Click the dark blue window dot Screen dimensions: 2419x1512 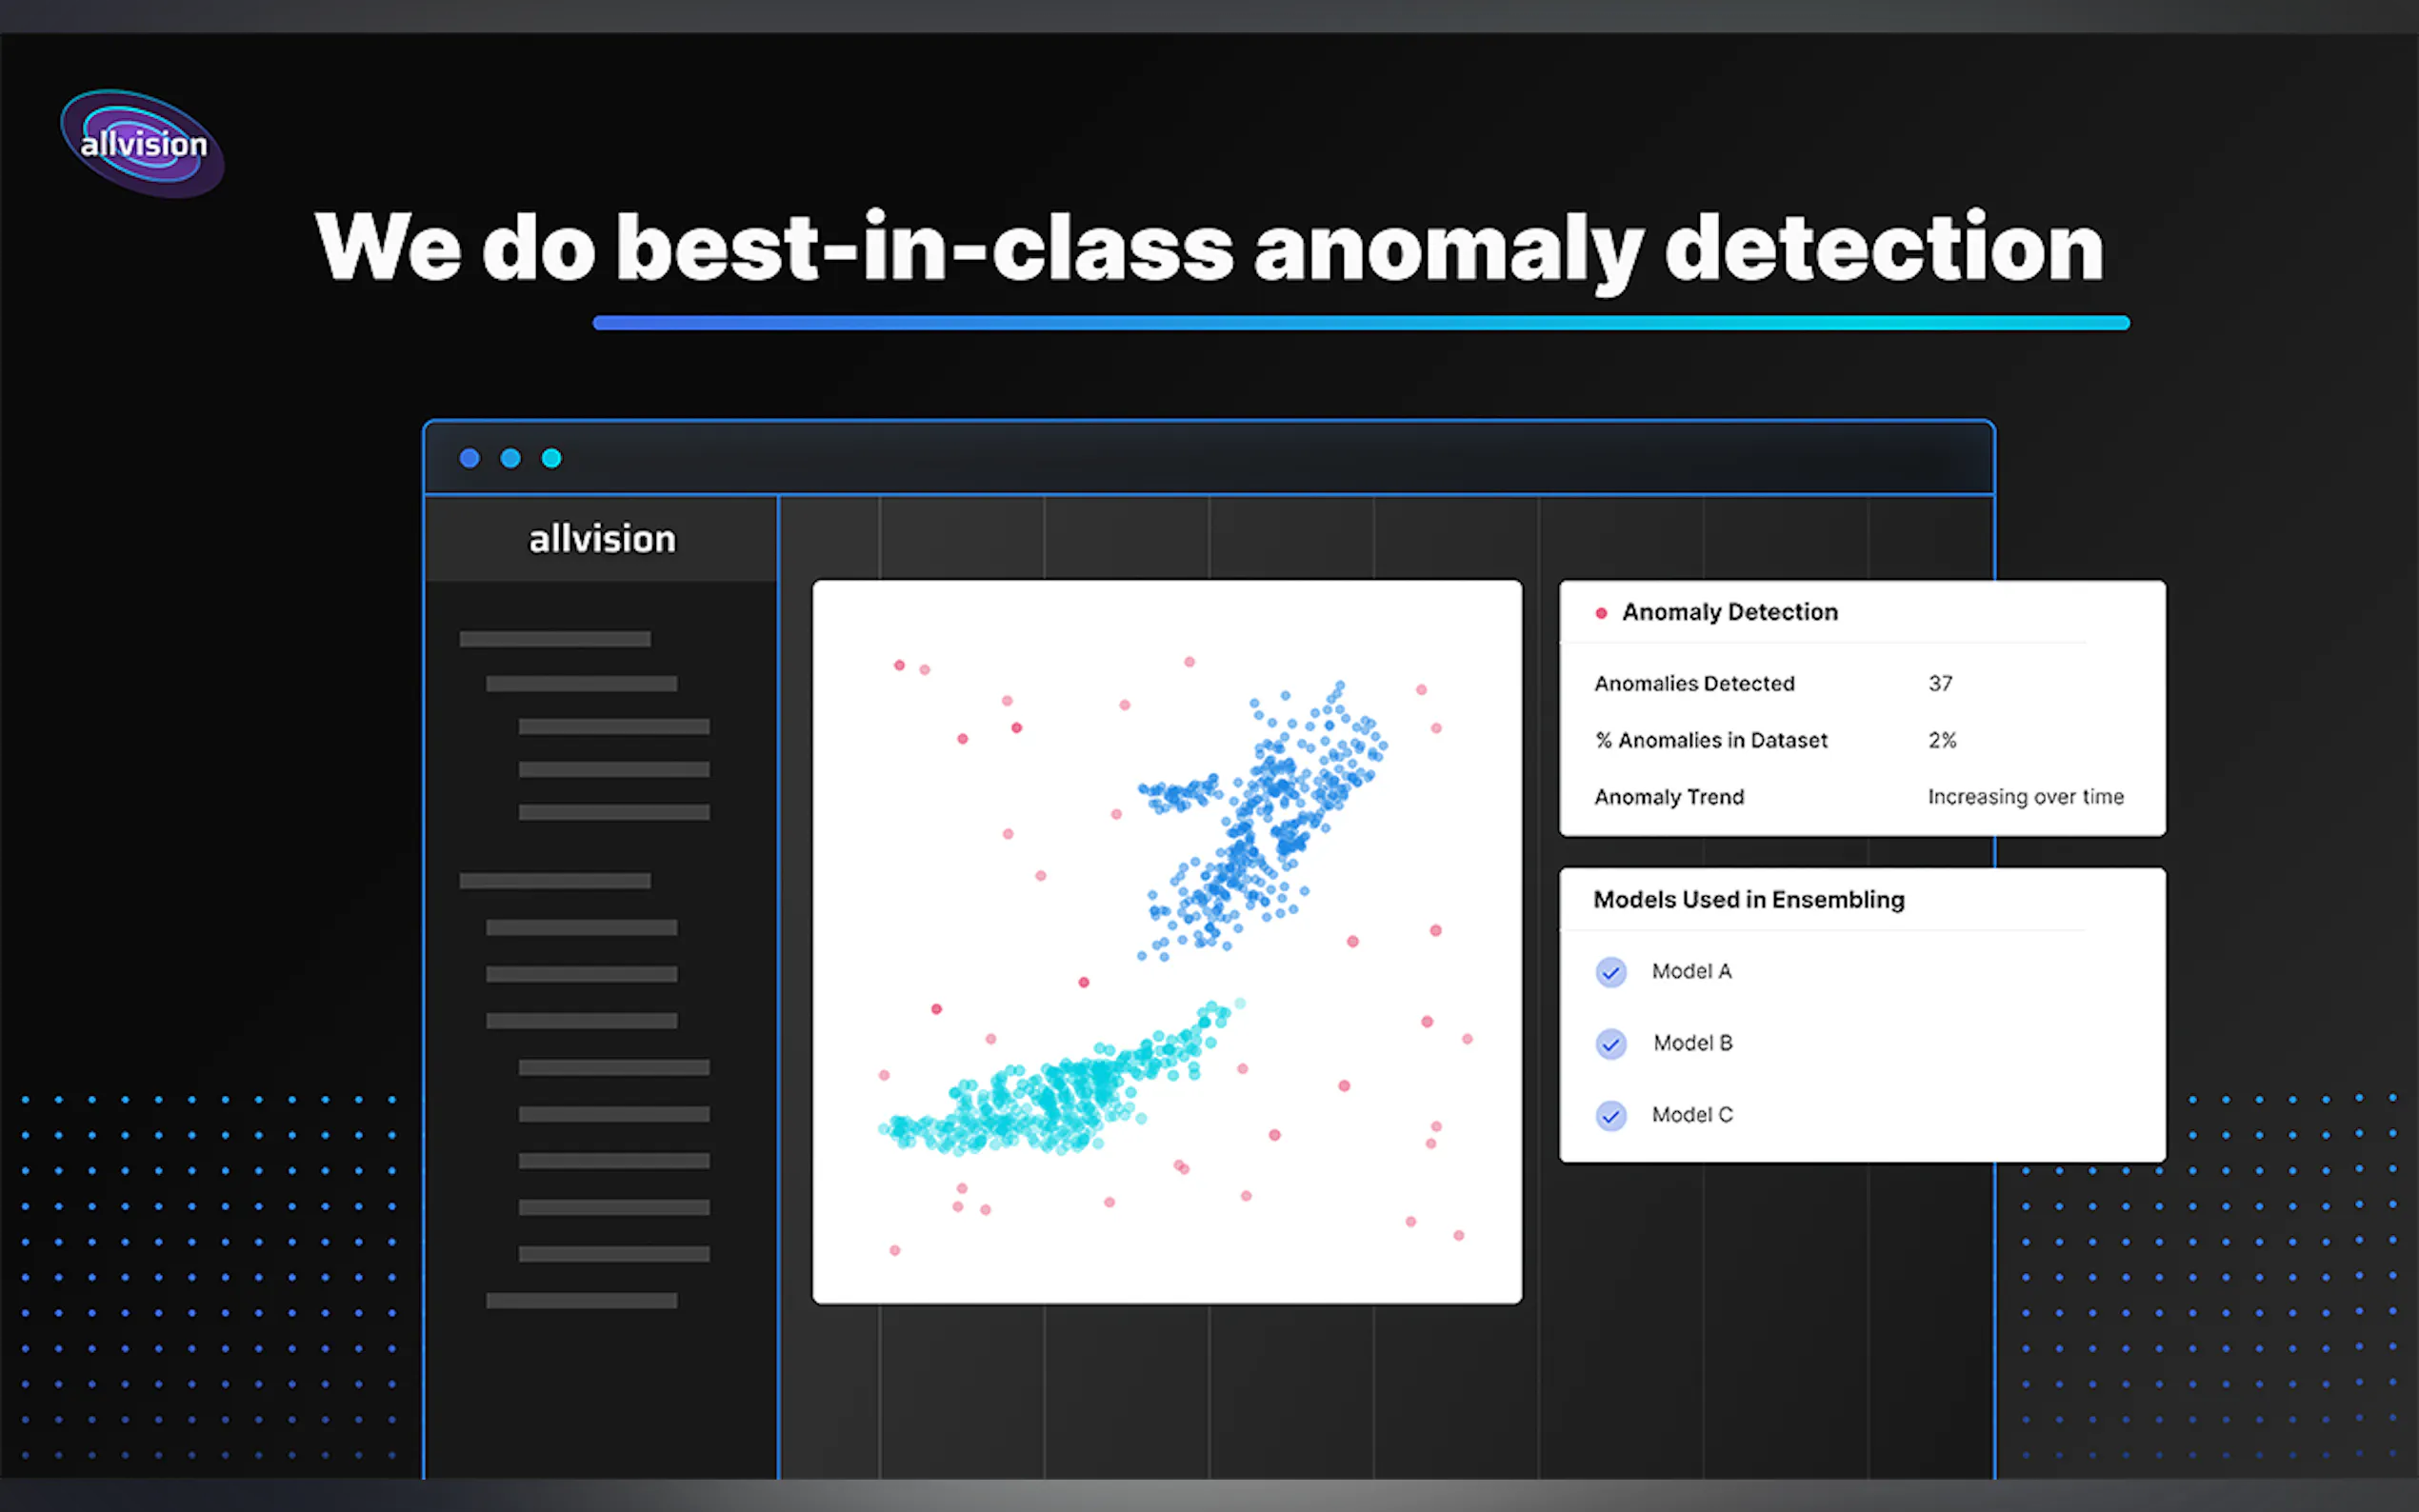[469, 458]
